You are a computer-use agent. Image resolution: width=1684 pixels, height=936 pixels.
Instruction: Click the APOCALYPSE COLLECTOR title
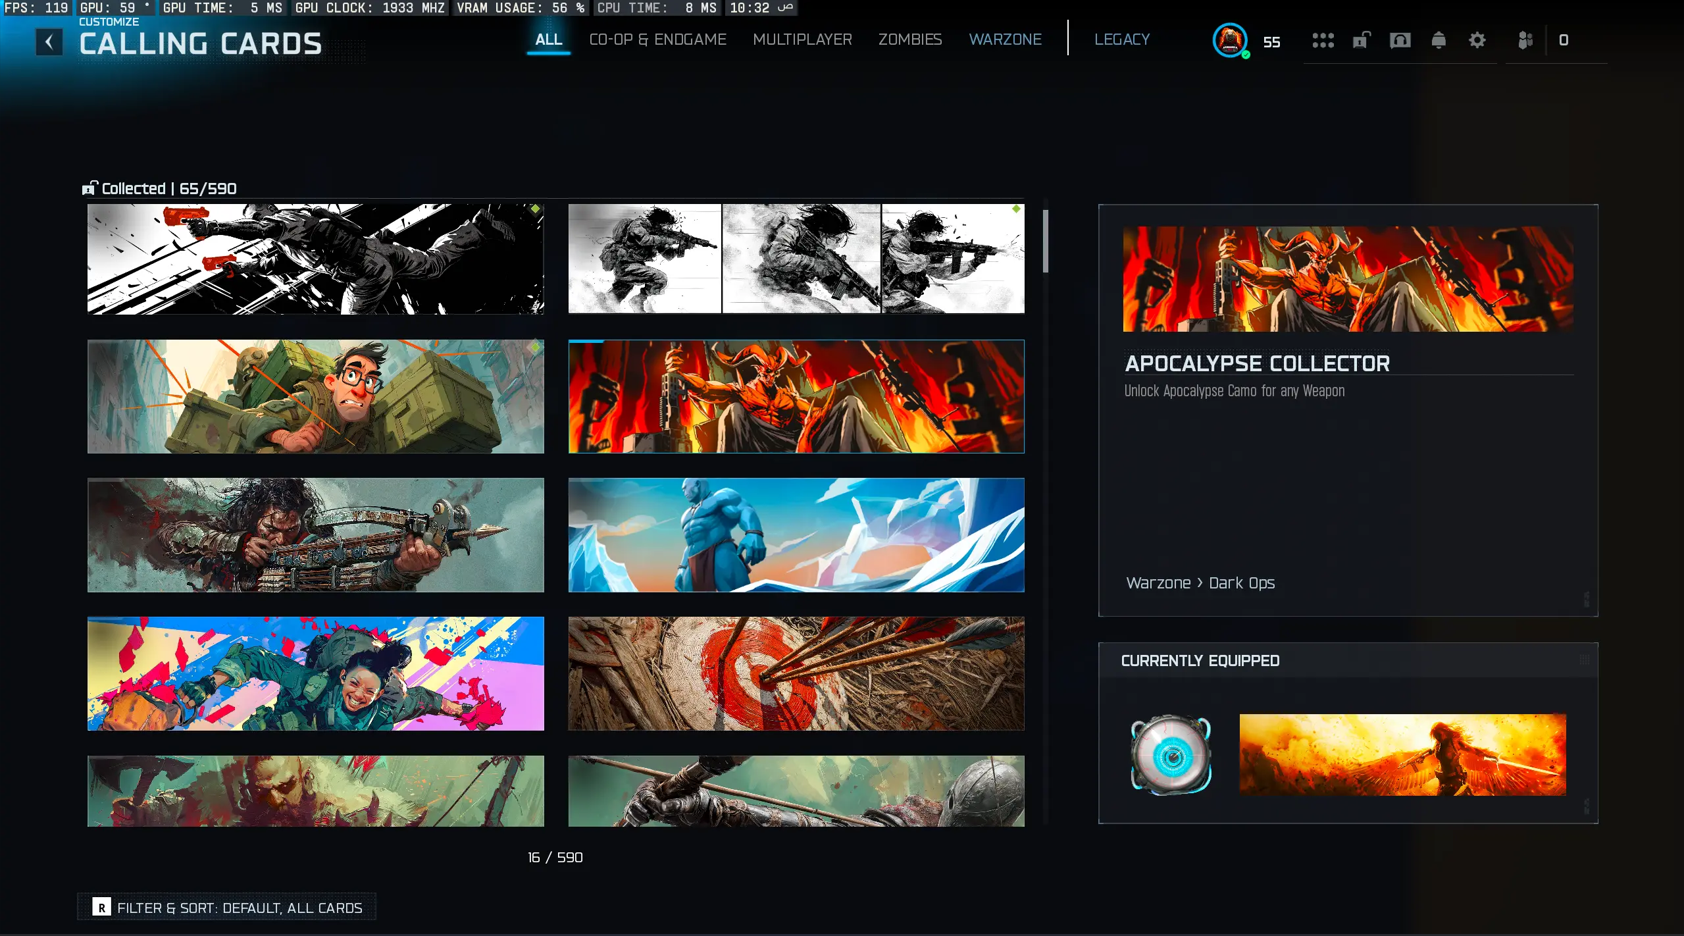(x=1257, y=364)
